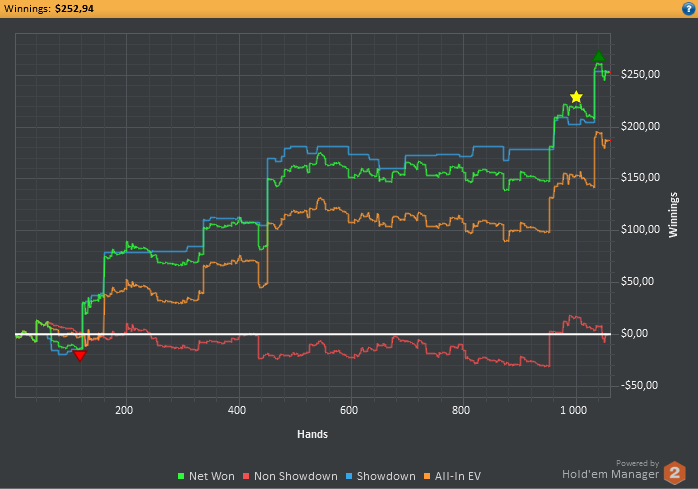Click the $100,00 y-axis label
698x489 pixels.
640,229
